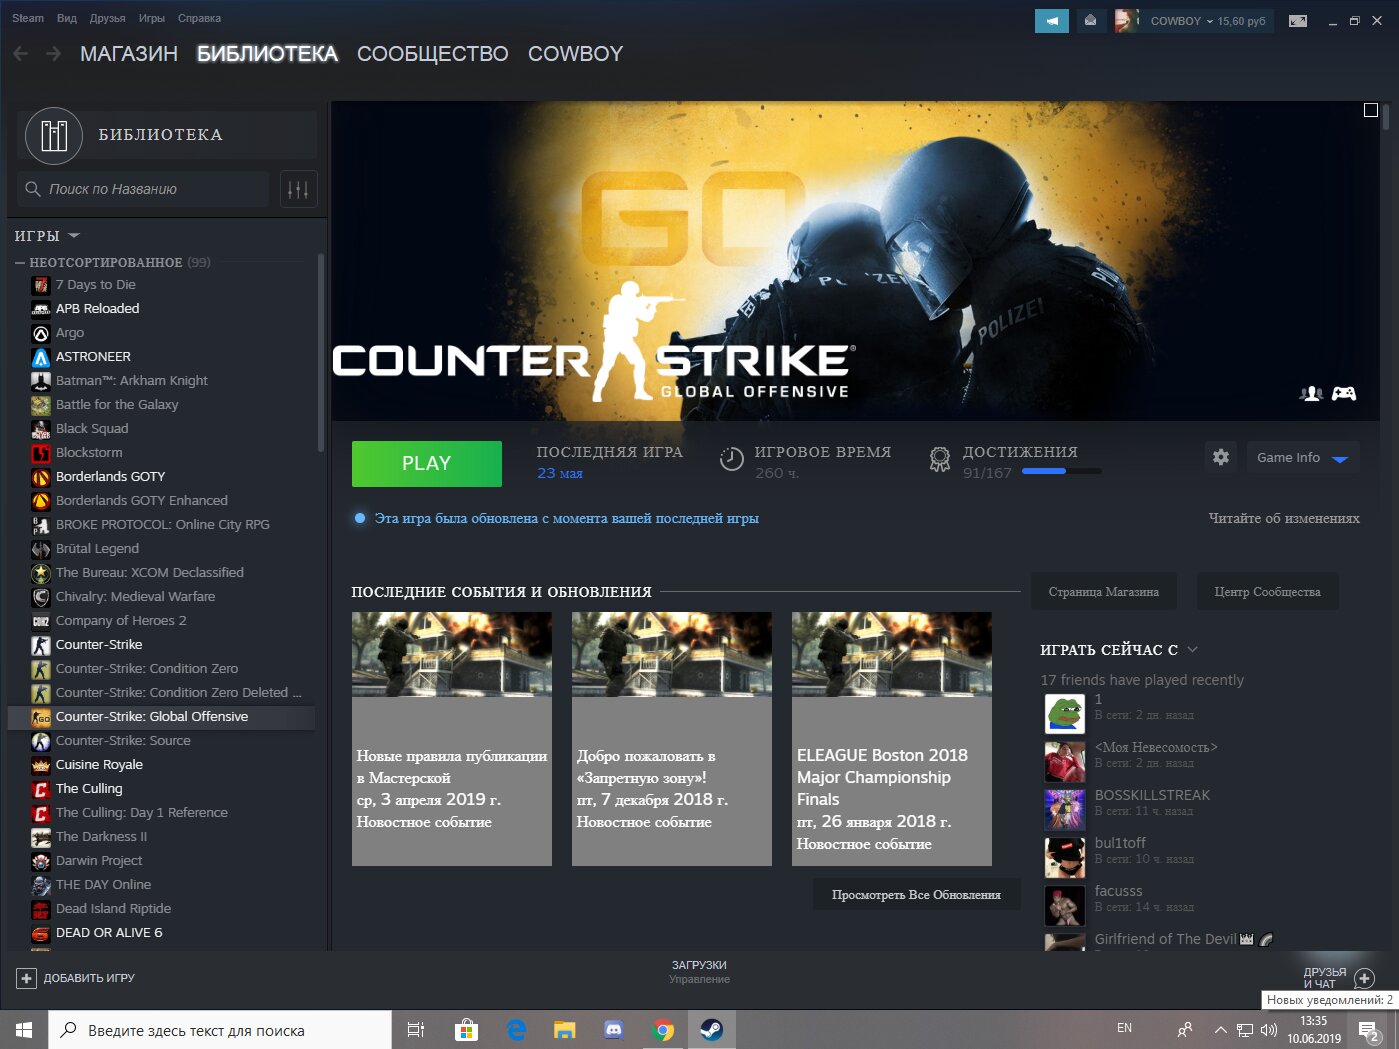Open Windows notification center icon
The height and width of the screenshot is (1049, 1399).
click(1368, 1030)
